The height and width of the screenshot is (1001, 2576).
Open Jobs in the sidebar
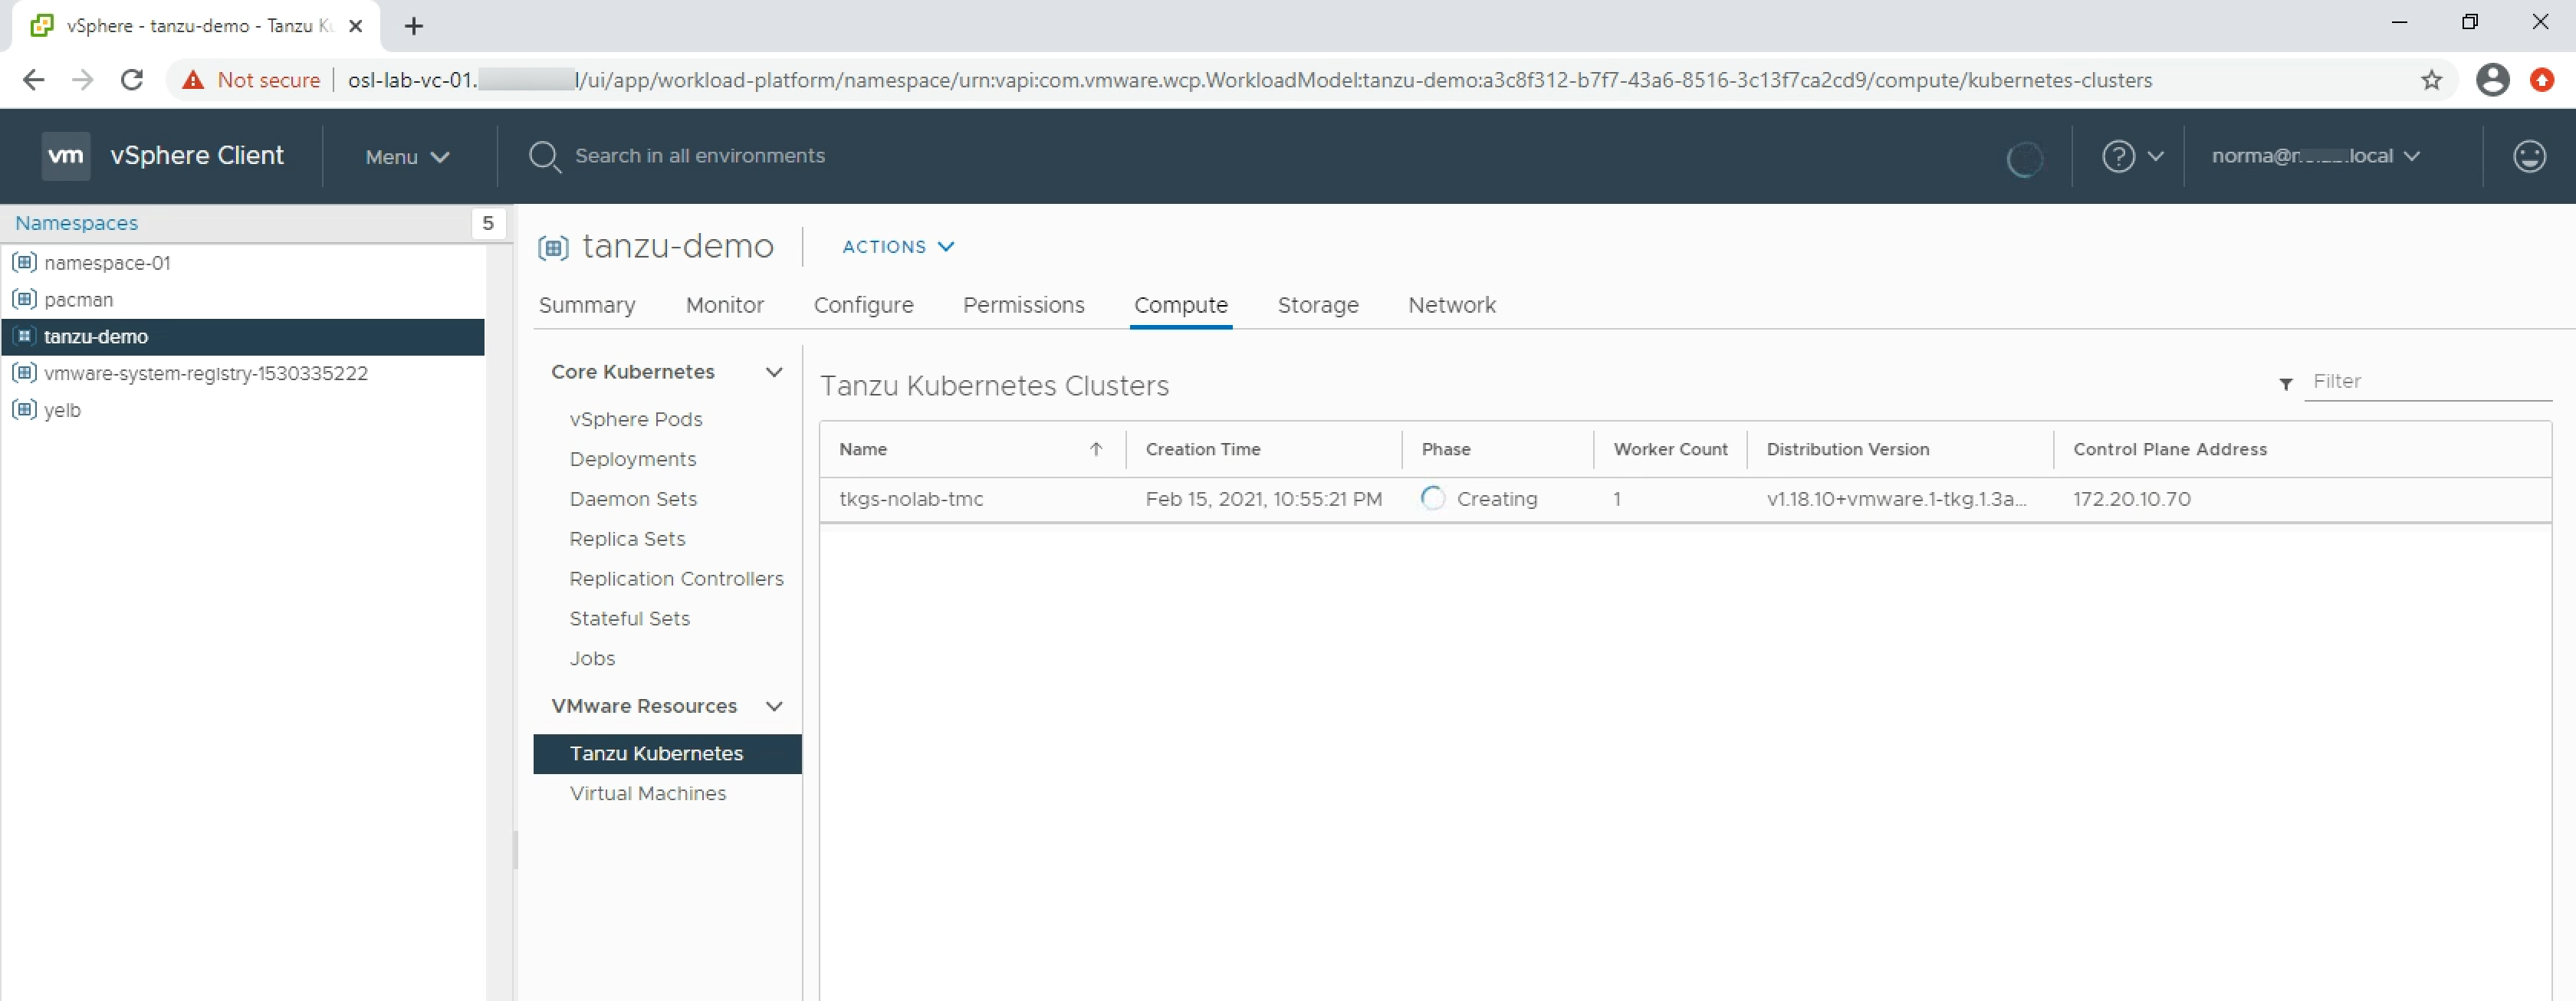pyautogui.click(x=592, y=659)
